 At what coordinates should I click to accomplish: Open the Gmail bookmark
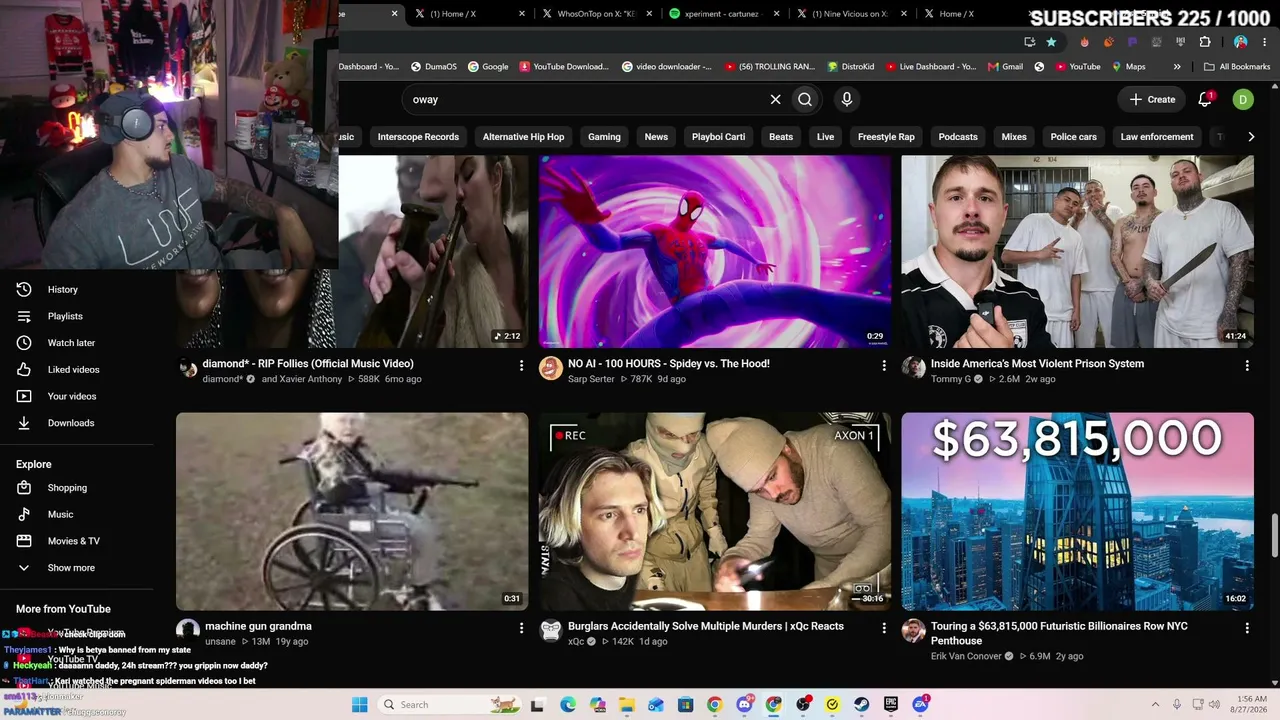pyautogui.click(x=1005, y=67)
